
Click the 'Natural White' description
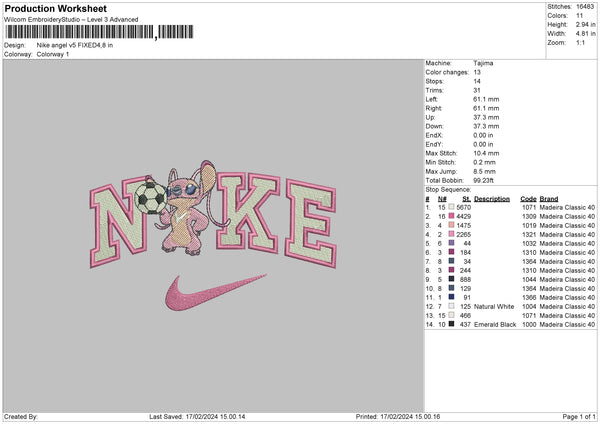tap(494, 306)
